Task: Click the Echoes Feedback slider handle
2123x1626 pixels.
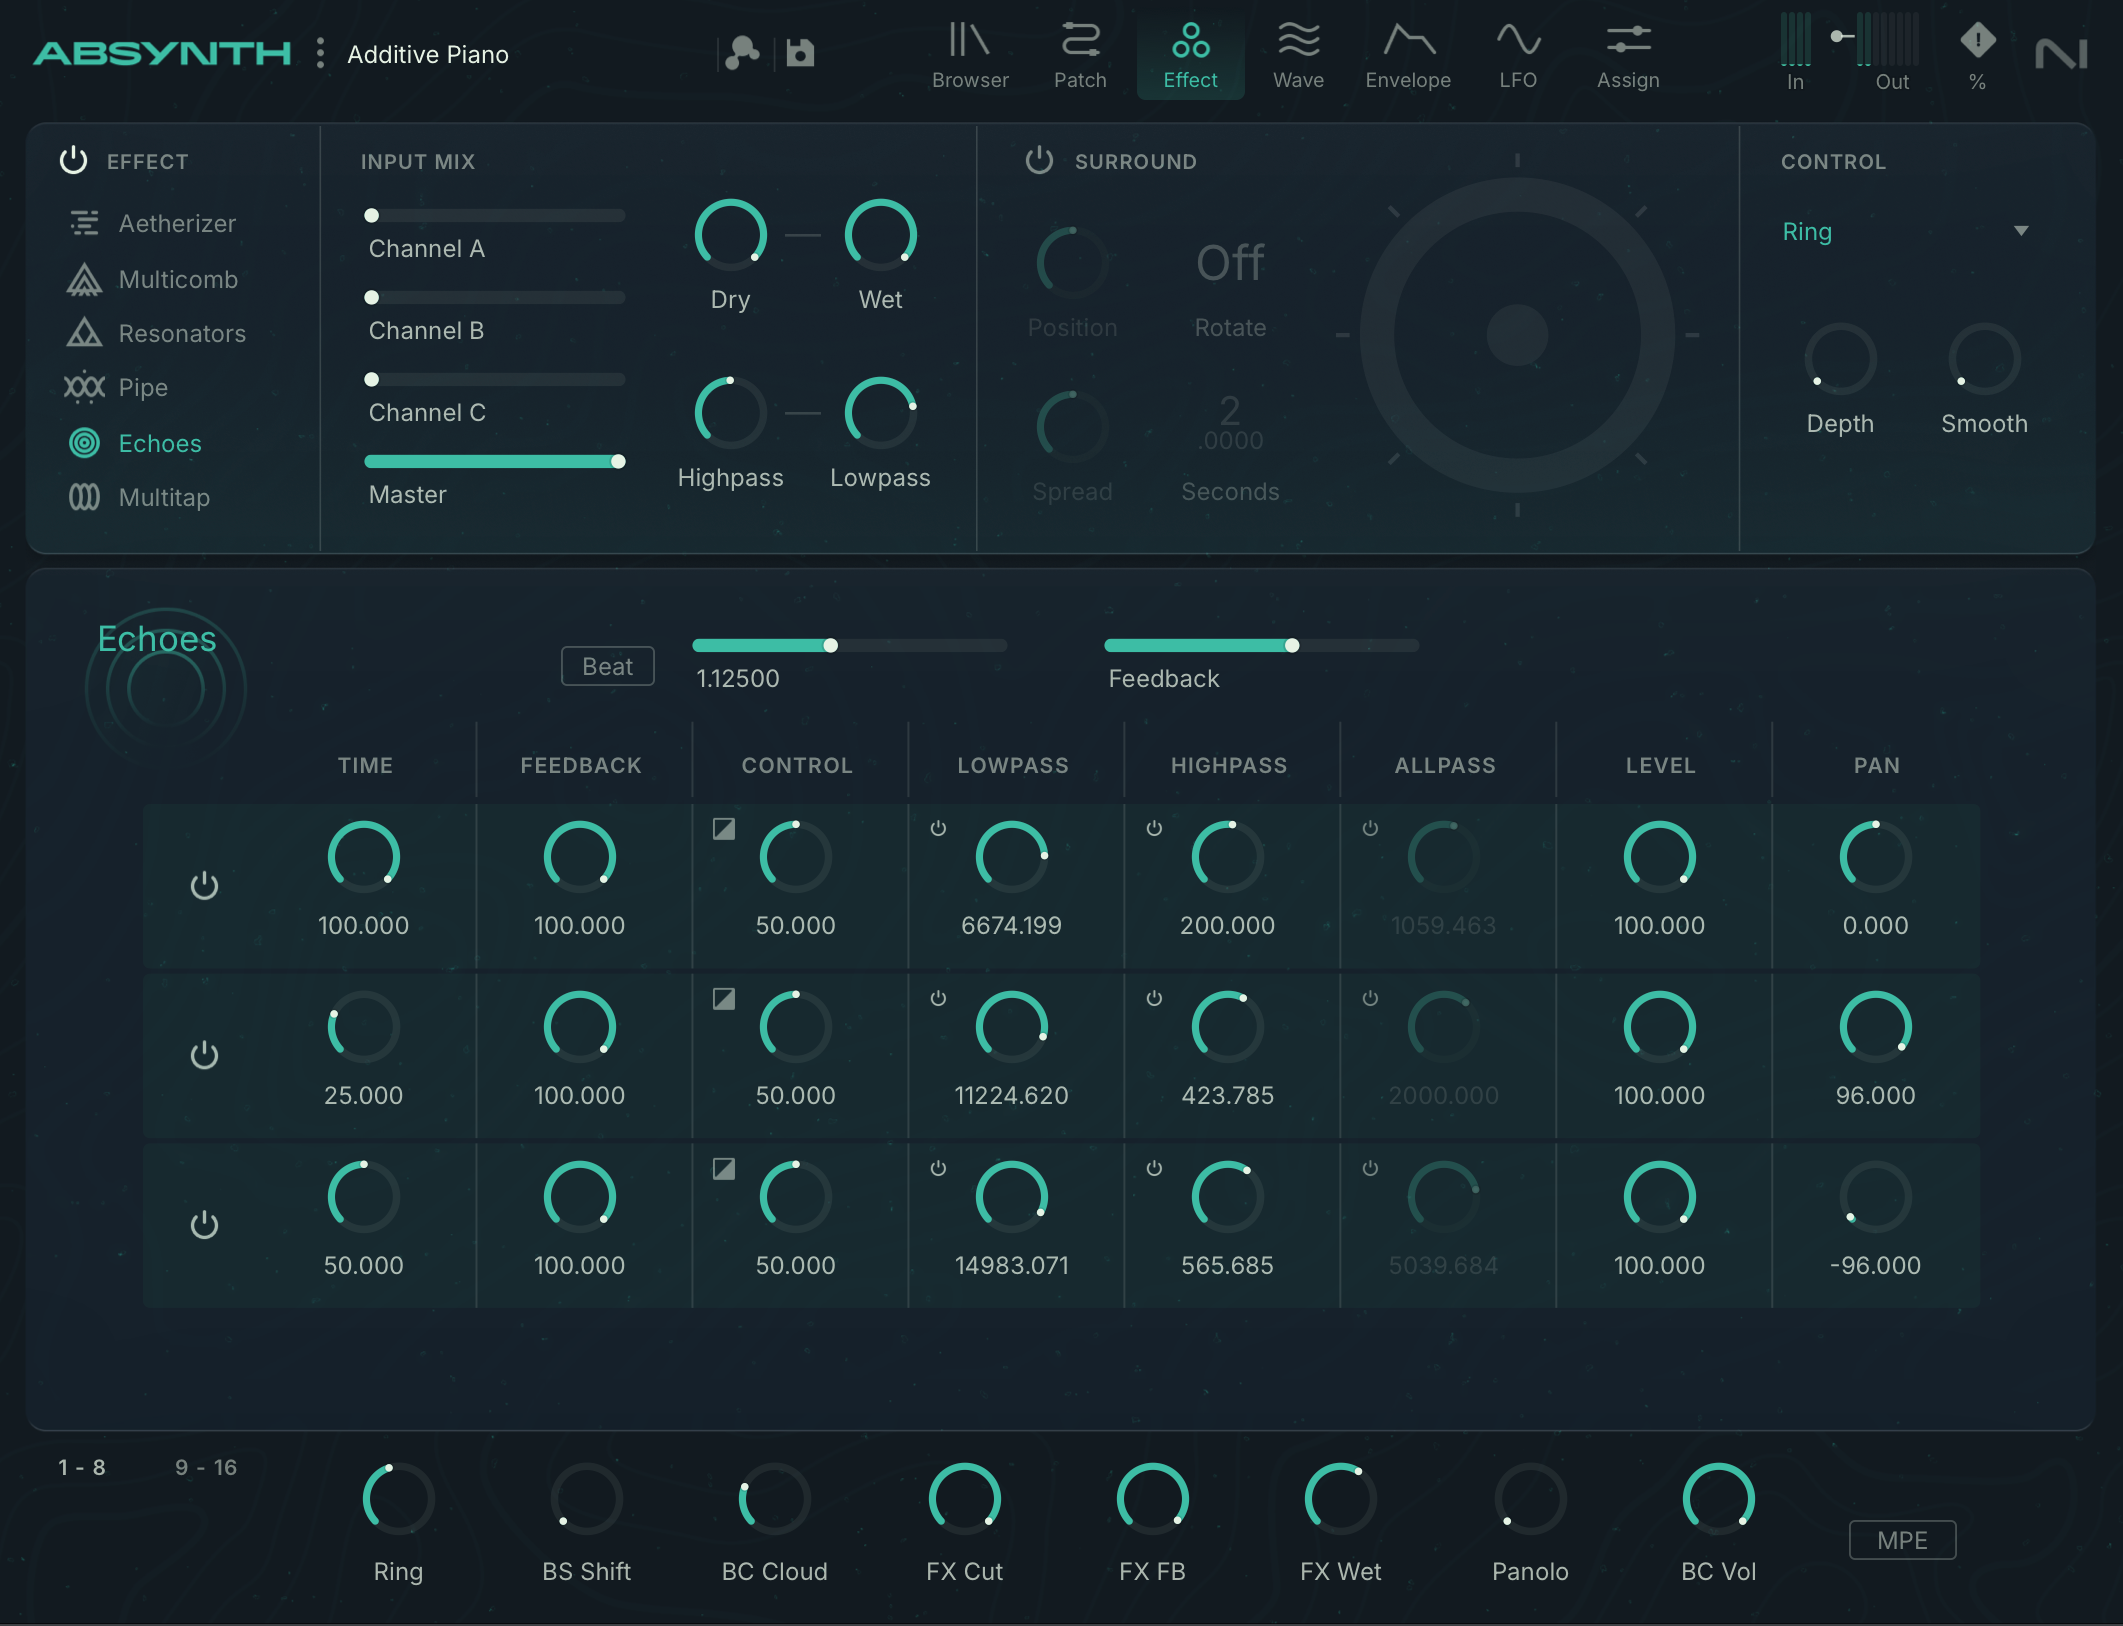Action: tap(1292, 646)
